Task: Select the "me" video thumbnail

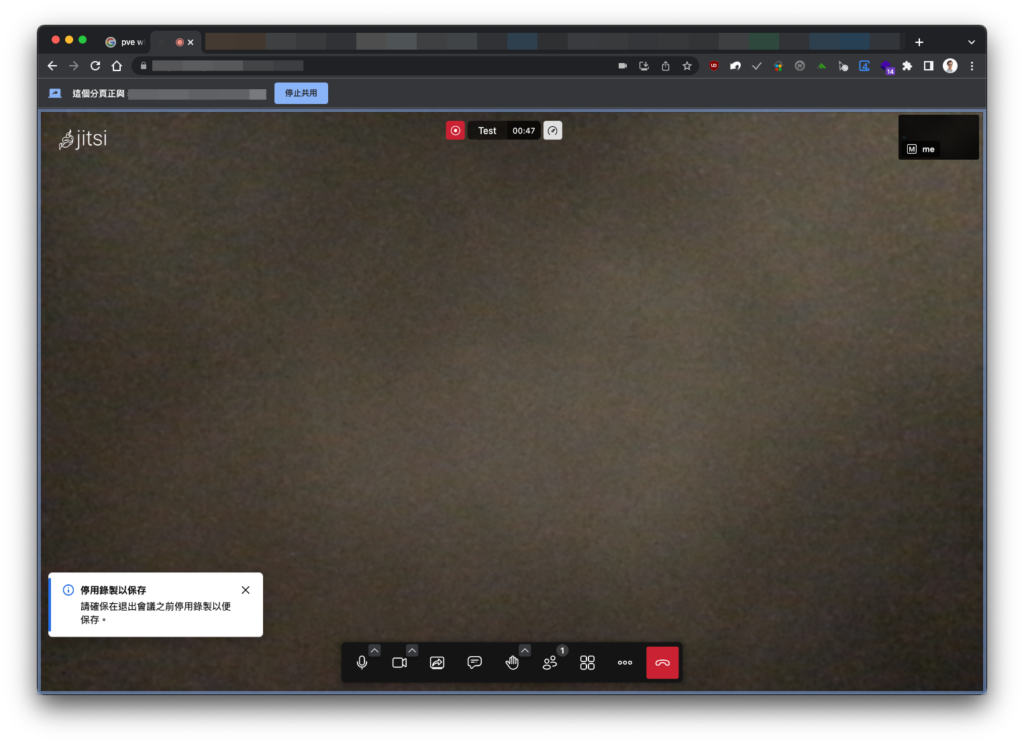Action: pos(938,137)
